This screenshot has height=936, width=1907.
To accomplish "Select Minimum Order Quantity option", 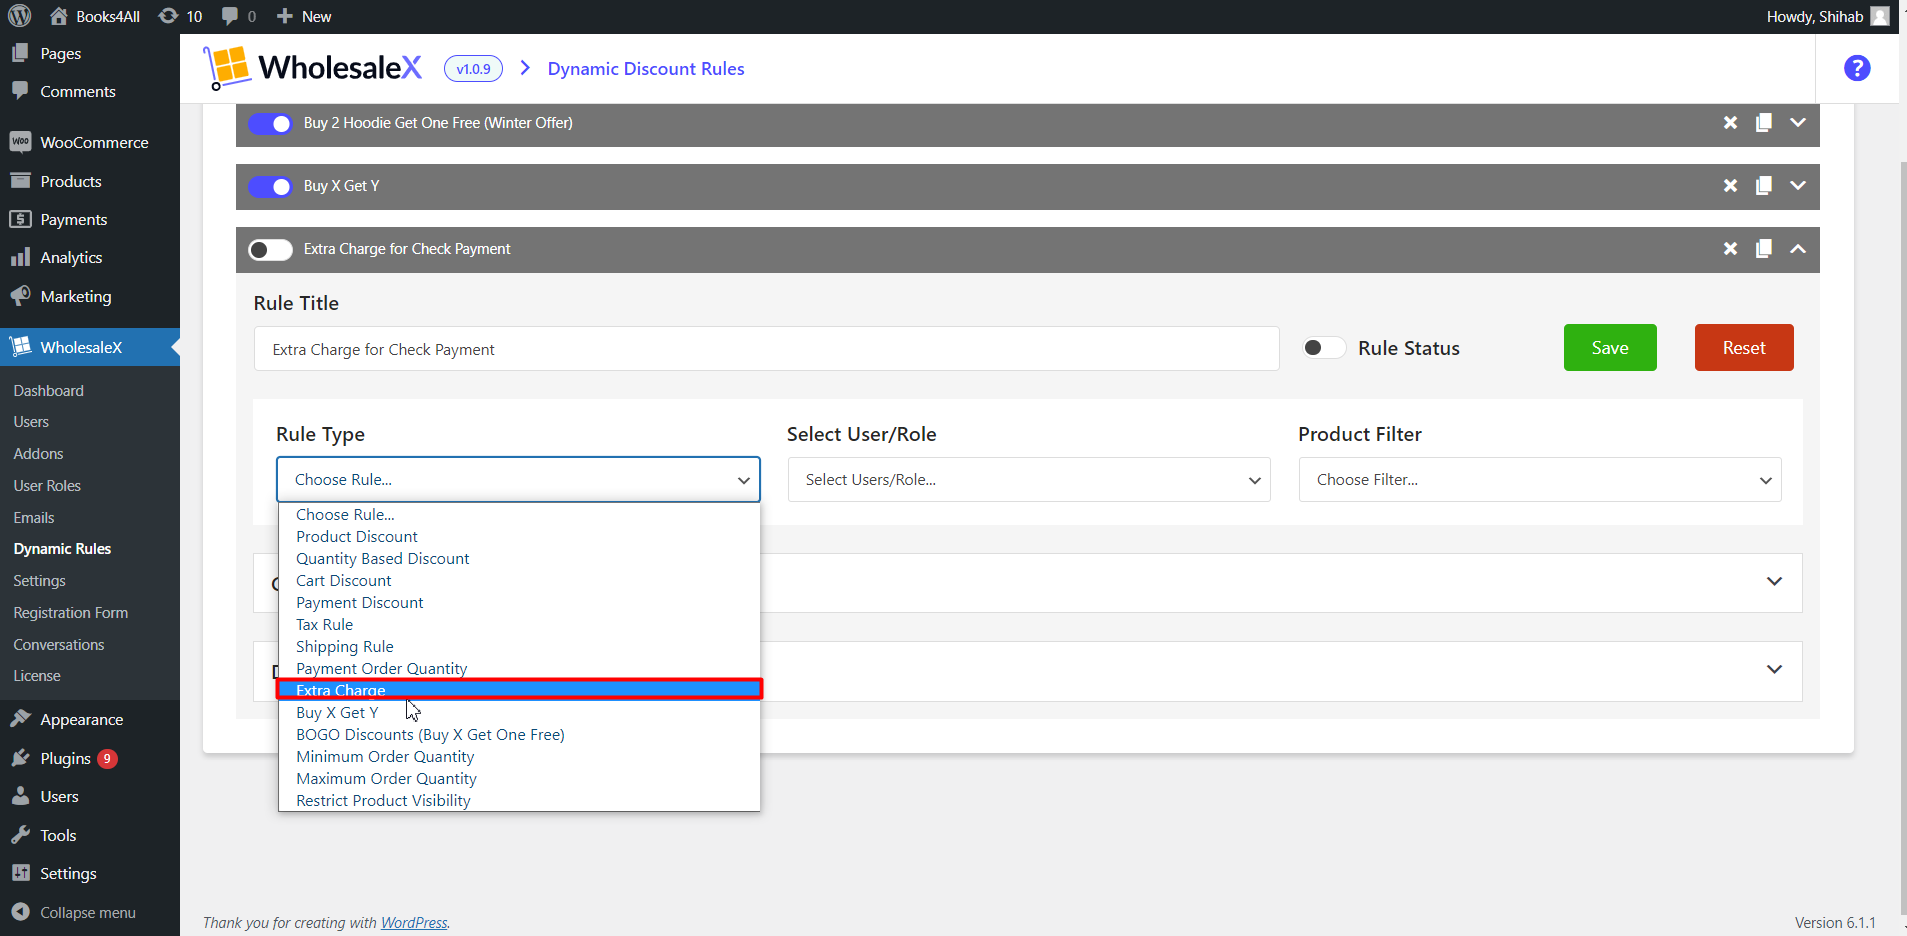I will [x=519, y=757].
